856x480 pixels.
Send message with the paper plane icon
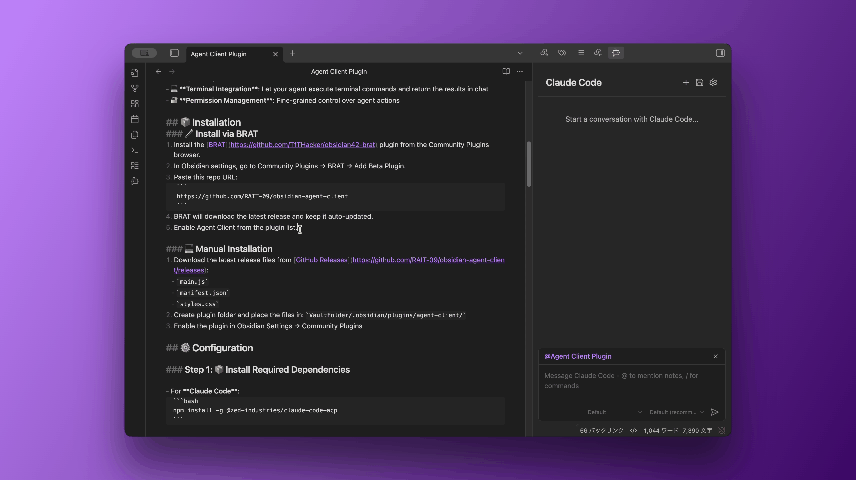(715, 411)
